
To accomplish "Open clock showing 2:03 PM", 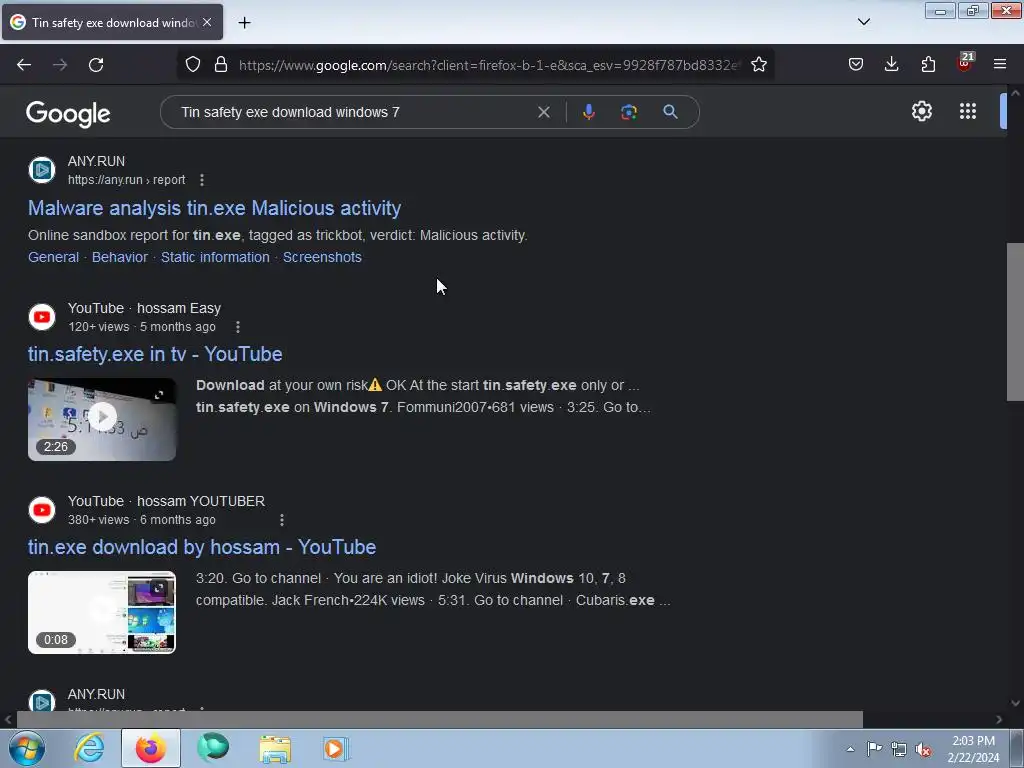I will [973, 749].
